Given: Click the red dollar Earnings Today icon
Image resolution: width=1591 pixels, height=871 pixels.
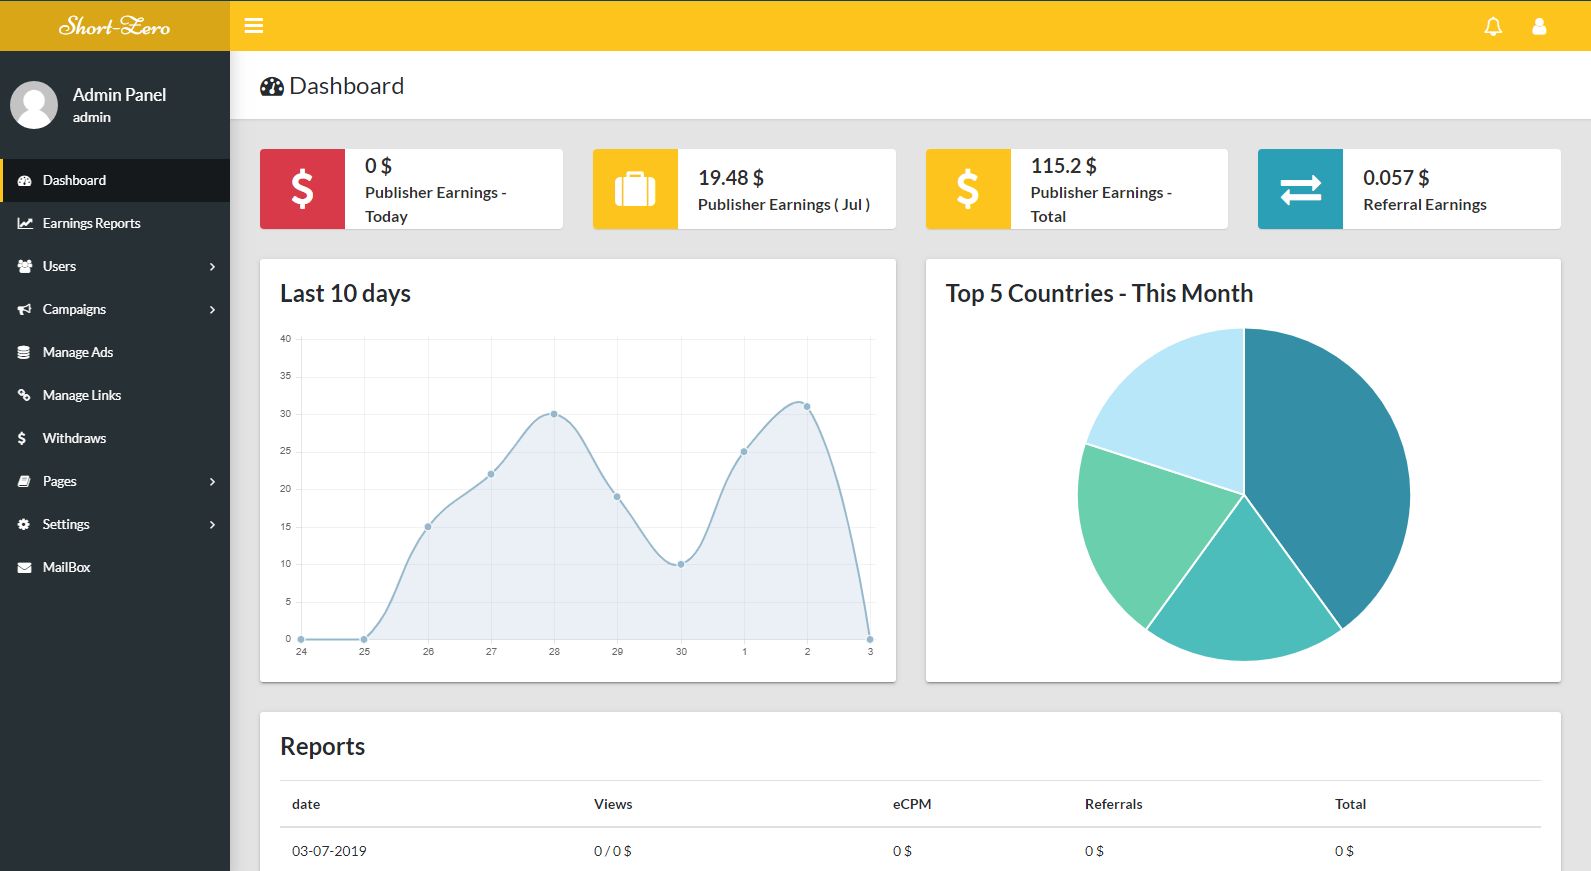Looking at the screenshot, I should click(302, 189).
